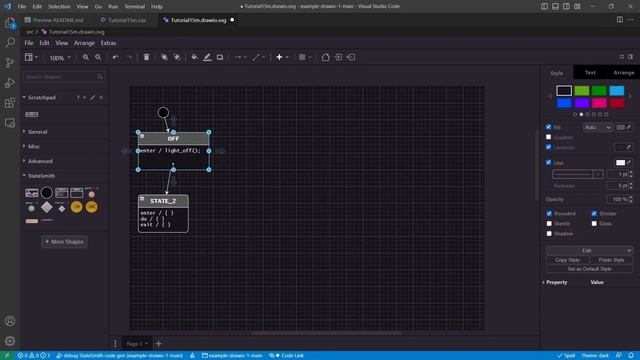Uncheck the Divider checkbox
640x360 pixels.
594,213
